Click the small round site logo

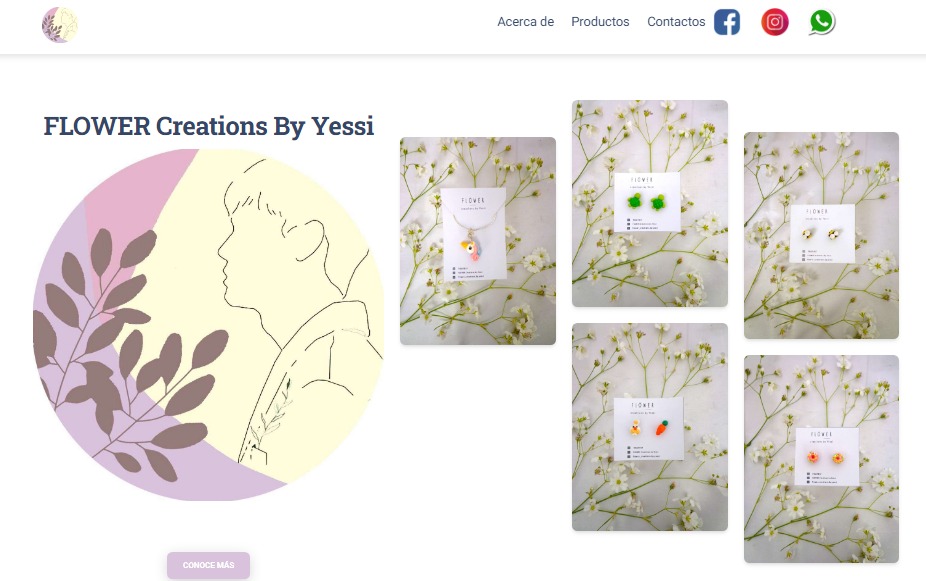click(60, 25)
